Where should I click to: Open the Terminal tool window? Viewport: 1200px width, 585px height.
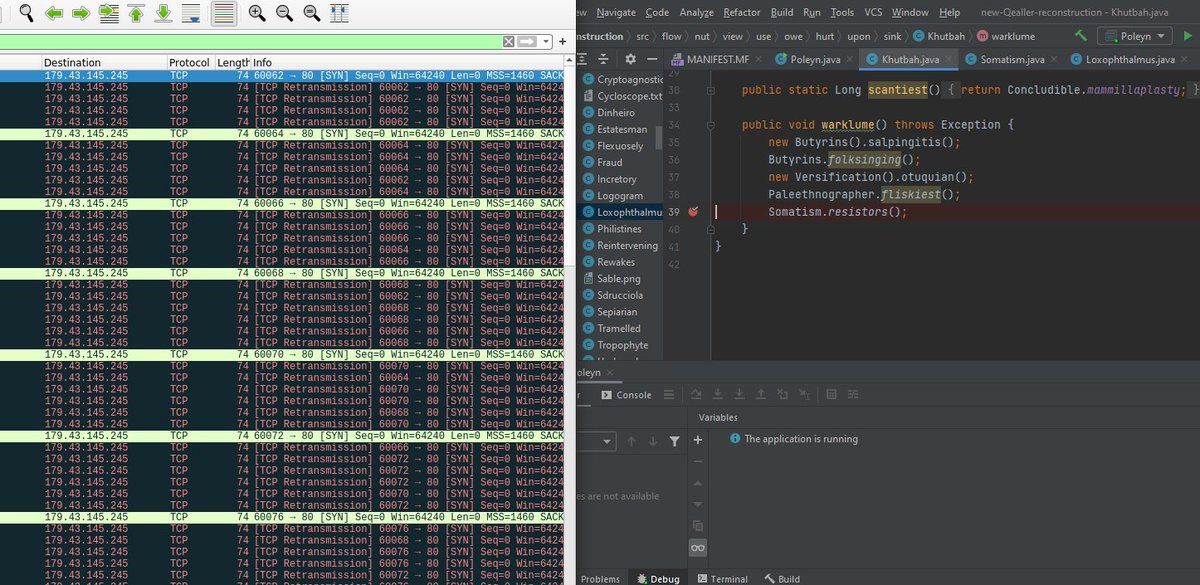[x=722, y=579]
